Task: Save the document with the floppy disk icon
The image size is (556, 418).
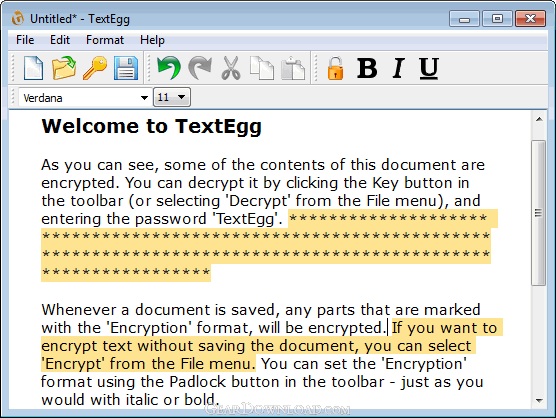Action: [126, 68]
